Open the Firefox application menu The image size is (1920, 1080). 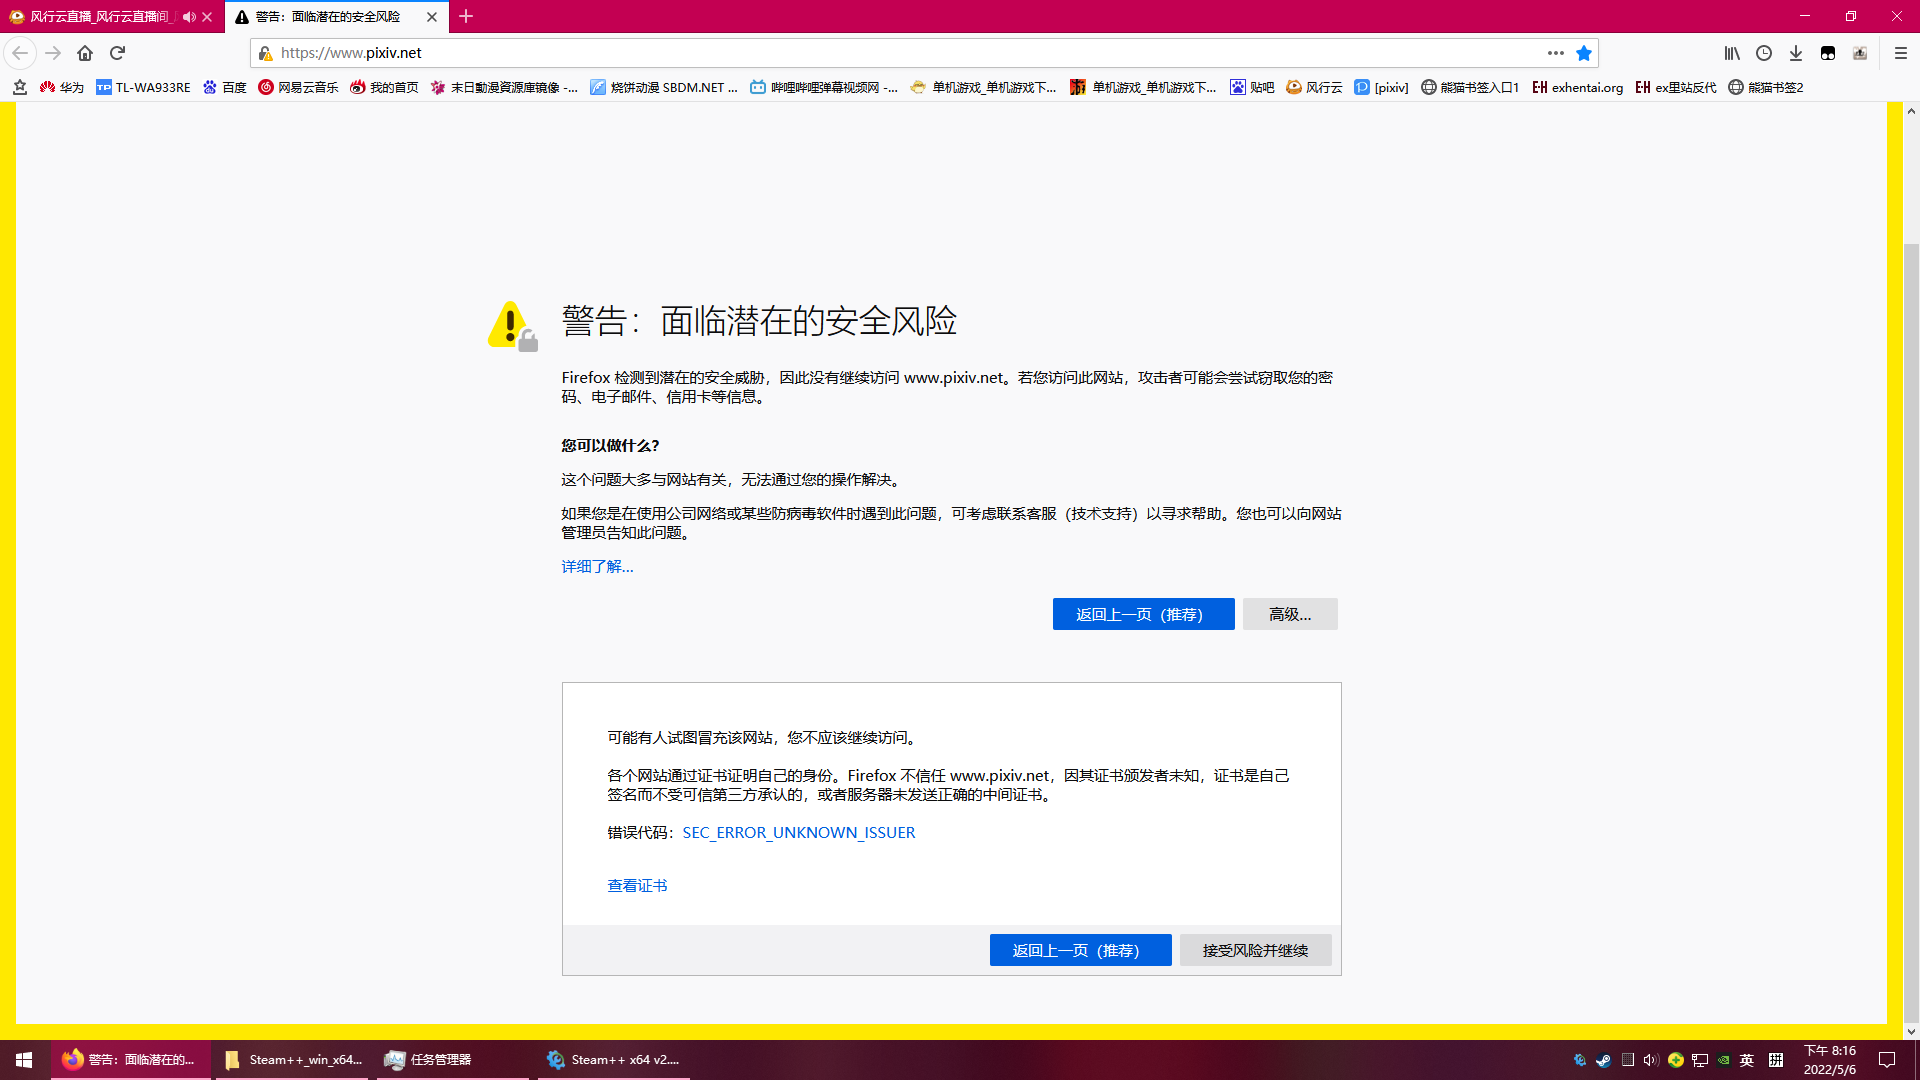[1899, 53]
